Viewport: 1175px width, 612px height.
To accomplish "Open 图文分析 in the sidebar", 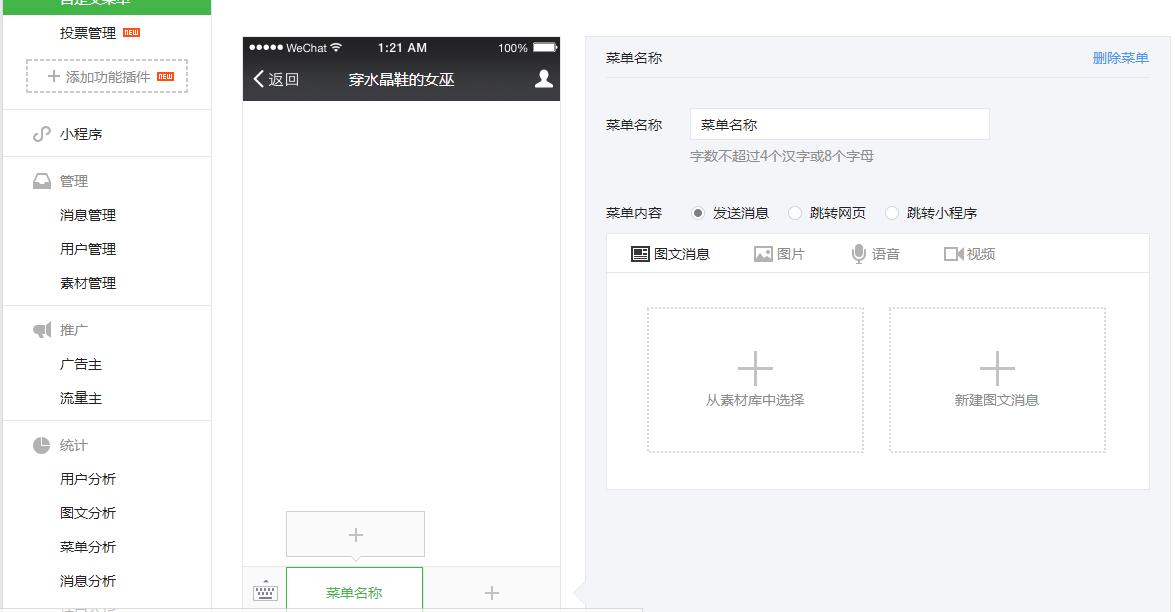I will click(x=88, y=513).
